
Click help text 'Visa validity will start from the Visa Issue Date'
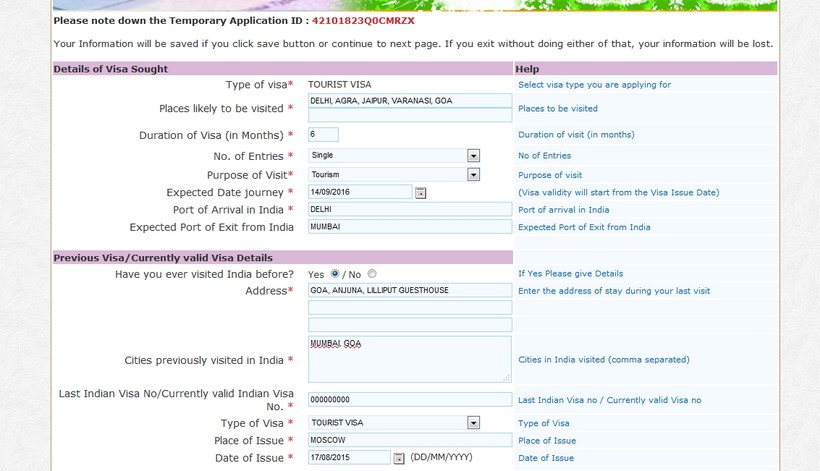(619, 192)
